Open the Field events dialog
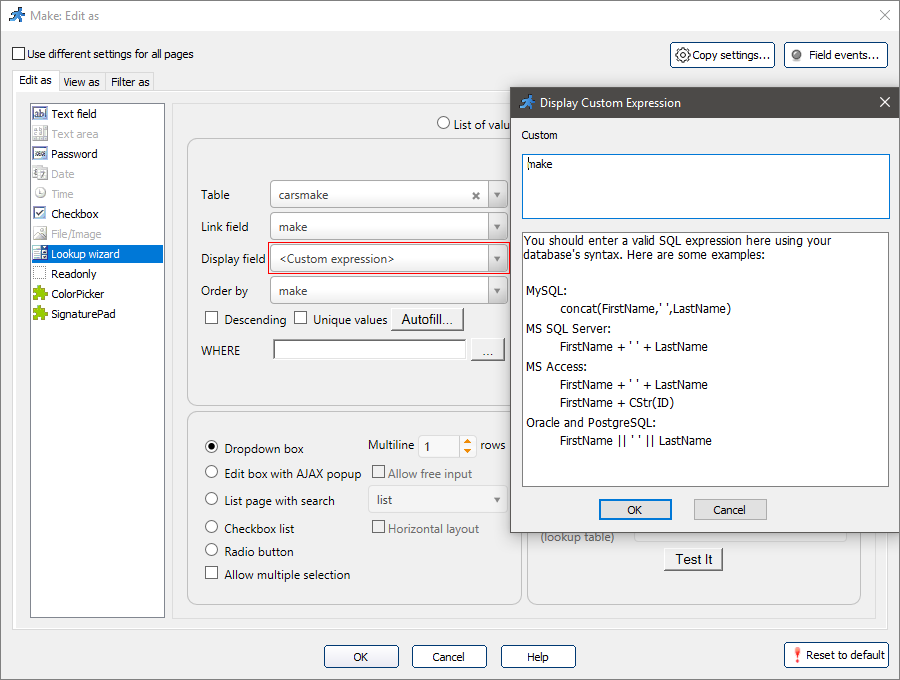Viewport: 900px width, 680px height. 836,55
